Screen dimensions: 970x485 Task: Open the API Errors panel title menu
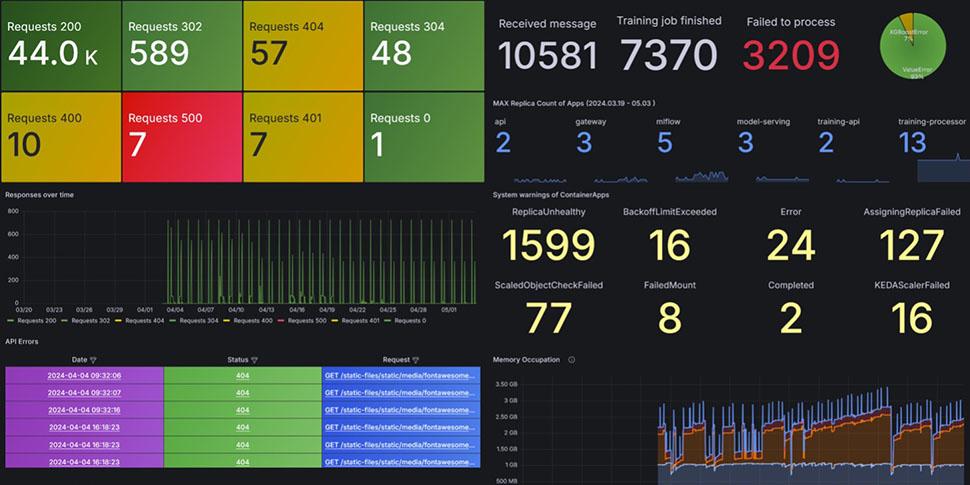click(x=23, y=342)
